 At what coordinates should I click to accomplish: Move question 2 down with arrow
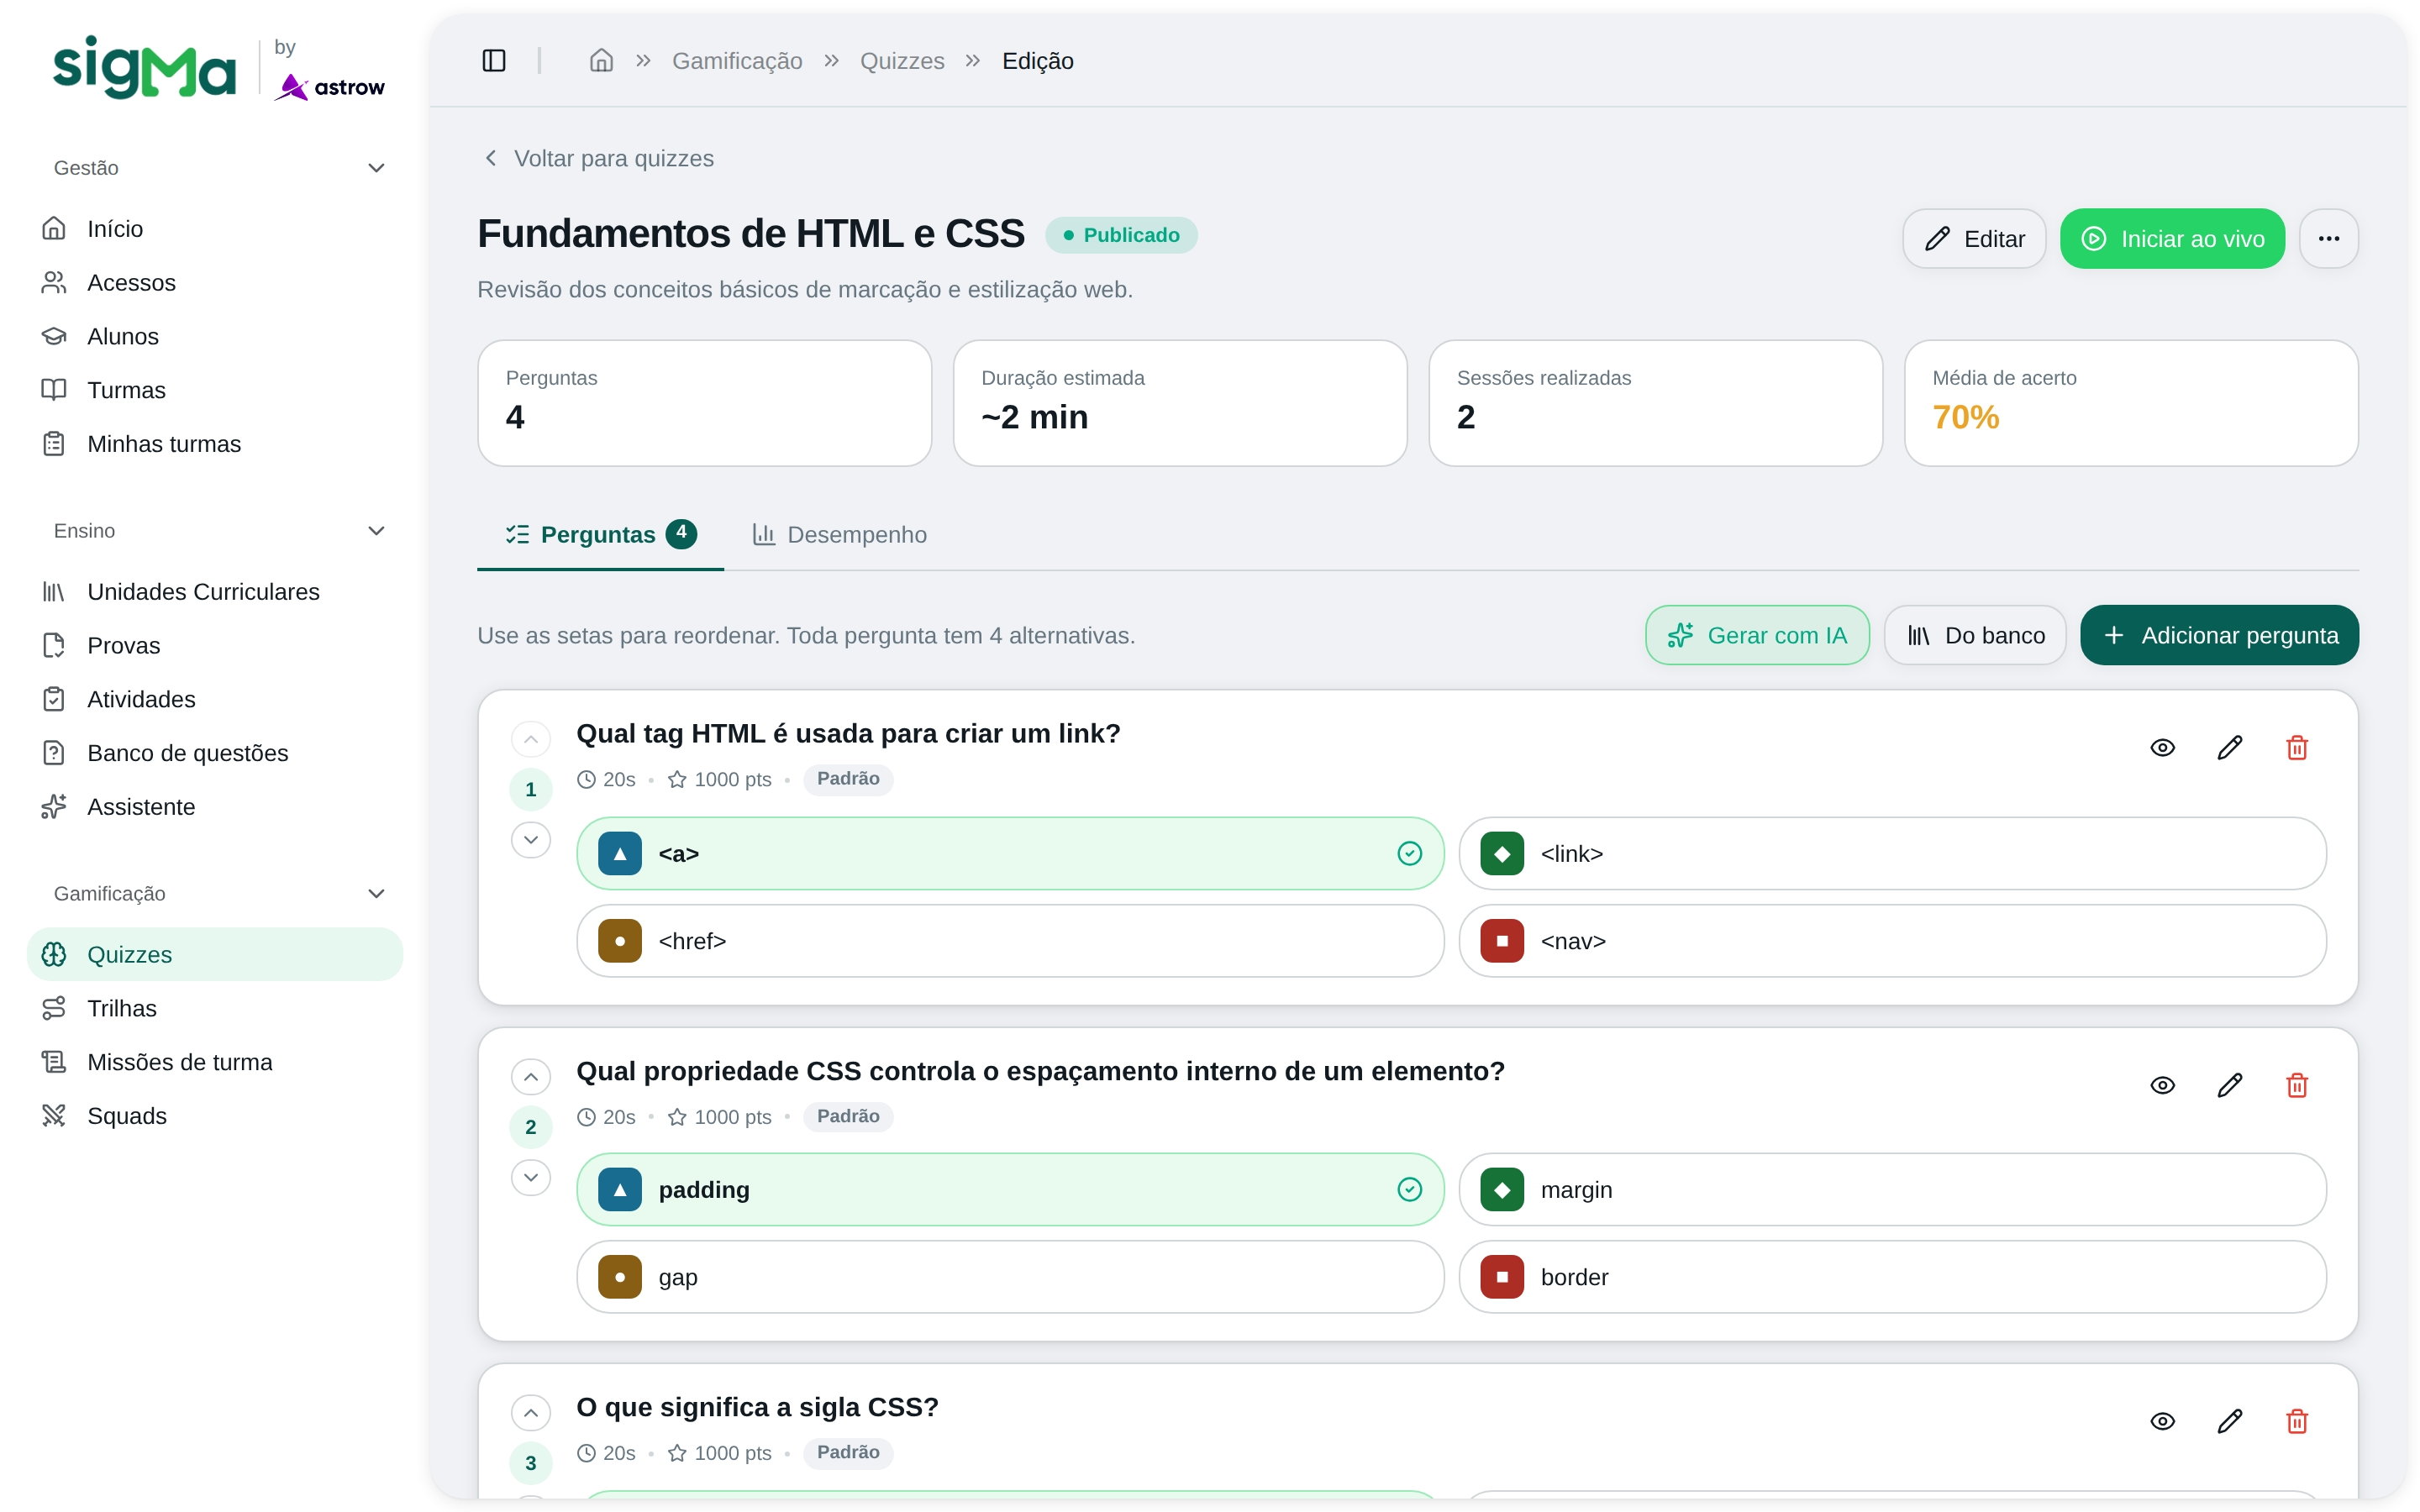point(531,1177)
